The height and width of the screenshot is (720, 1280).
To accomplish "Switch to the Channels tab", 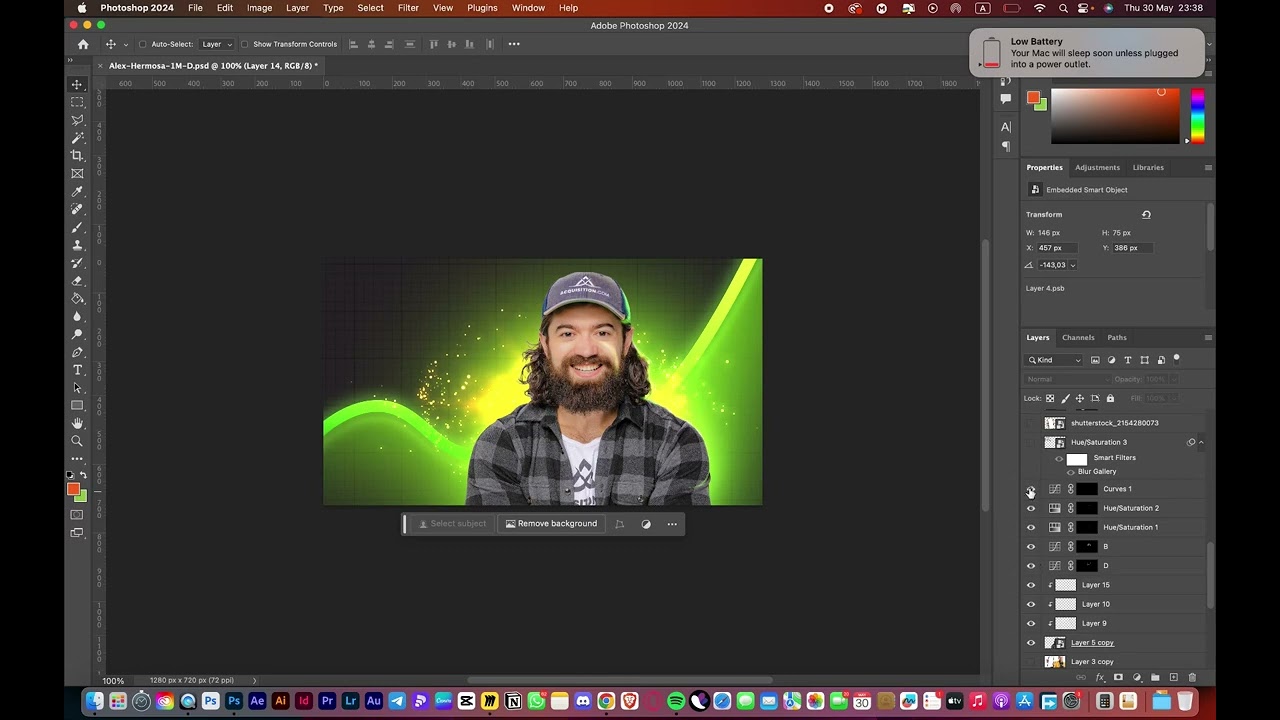I will (1078, 337).
